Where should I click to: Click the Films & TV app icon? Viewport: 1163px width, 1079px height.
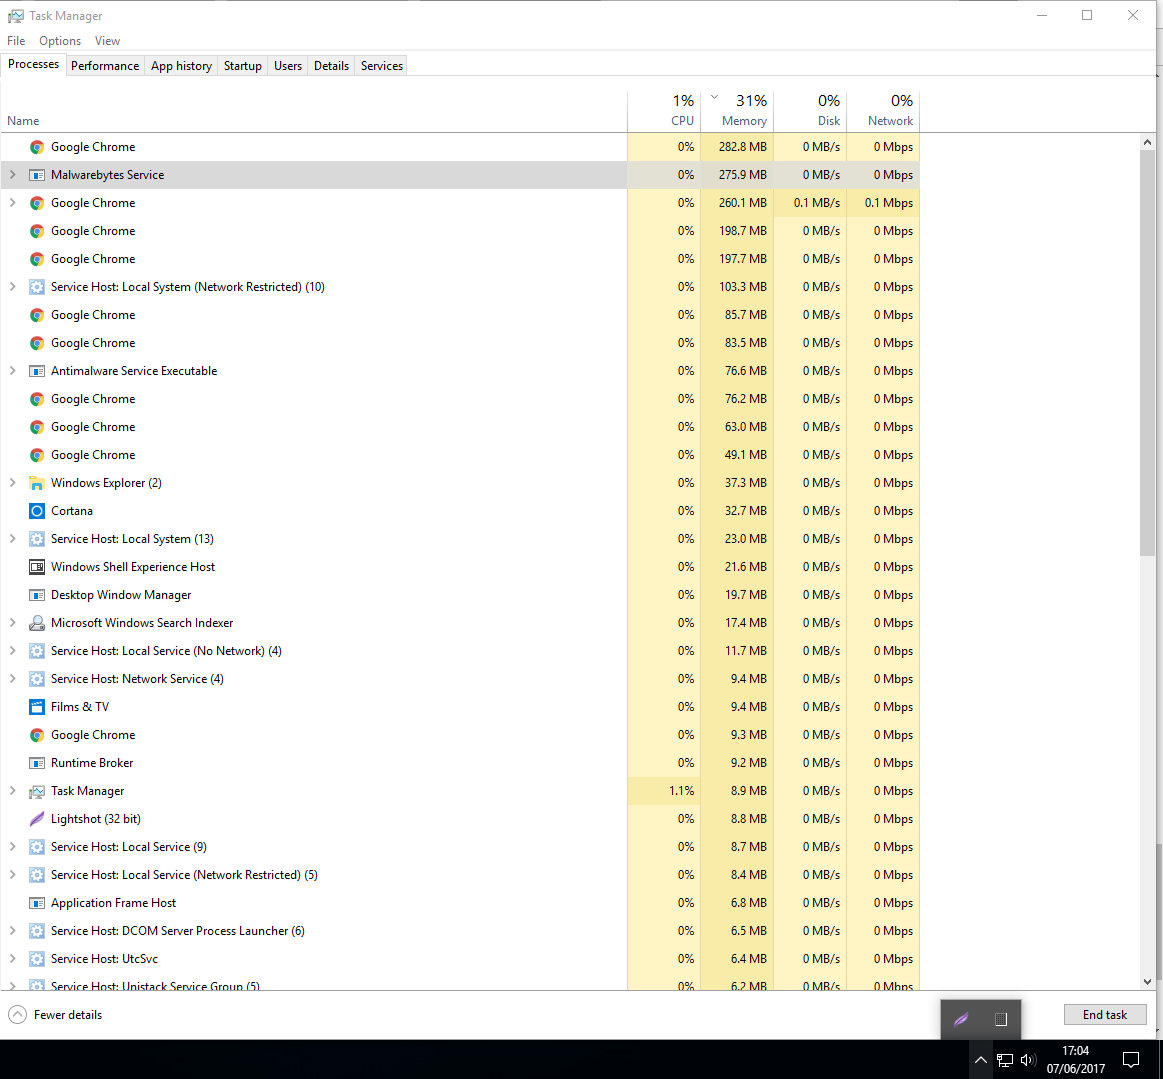(36, 707)
